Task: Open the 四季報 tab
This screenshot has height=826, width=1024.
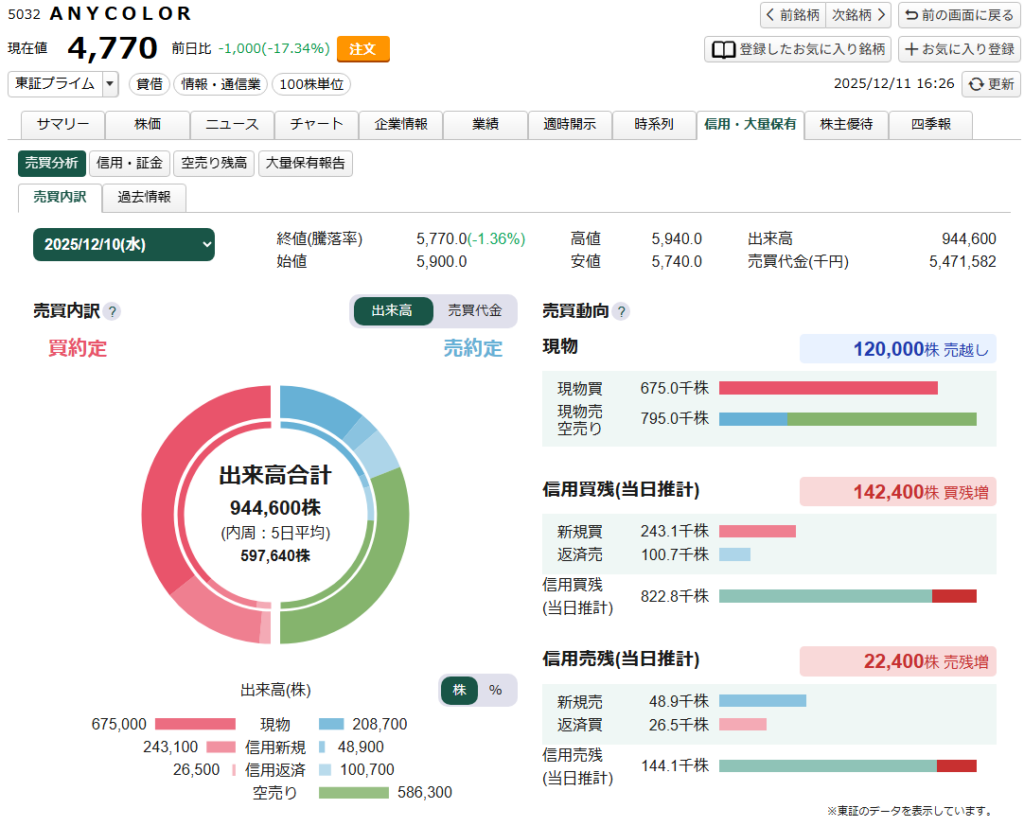Action: pos(930,125)
